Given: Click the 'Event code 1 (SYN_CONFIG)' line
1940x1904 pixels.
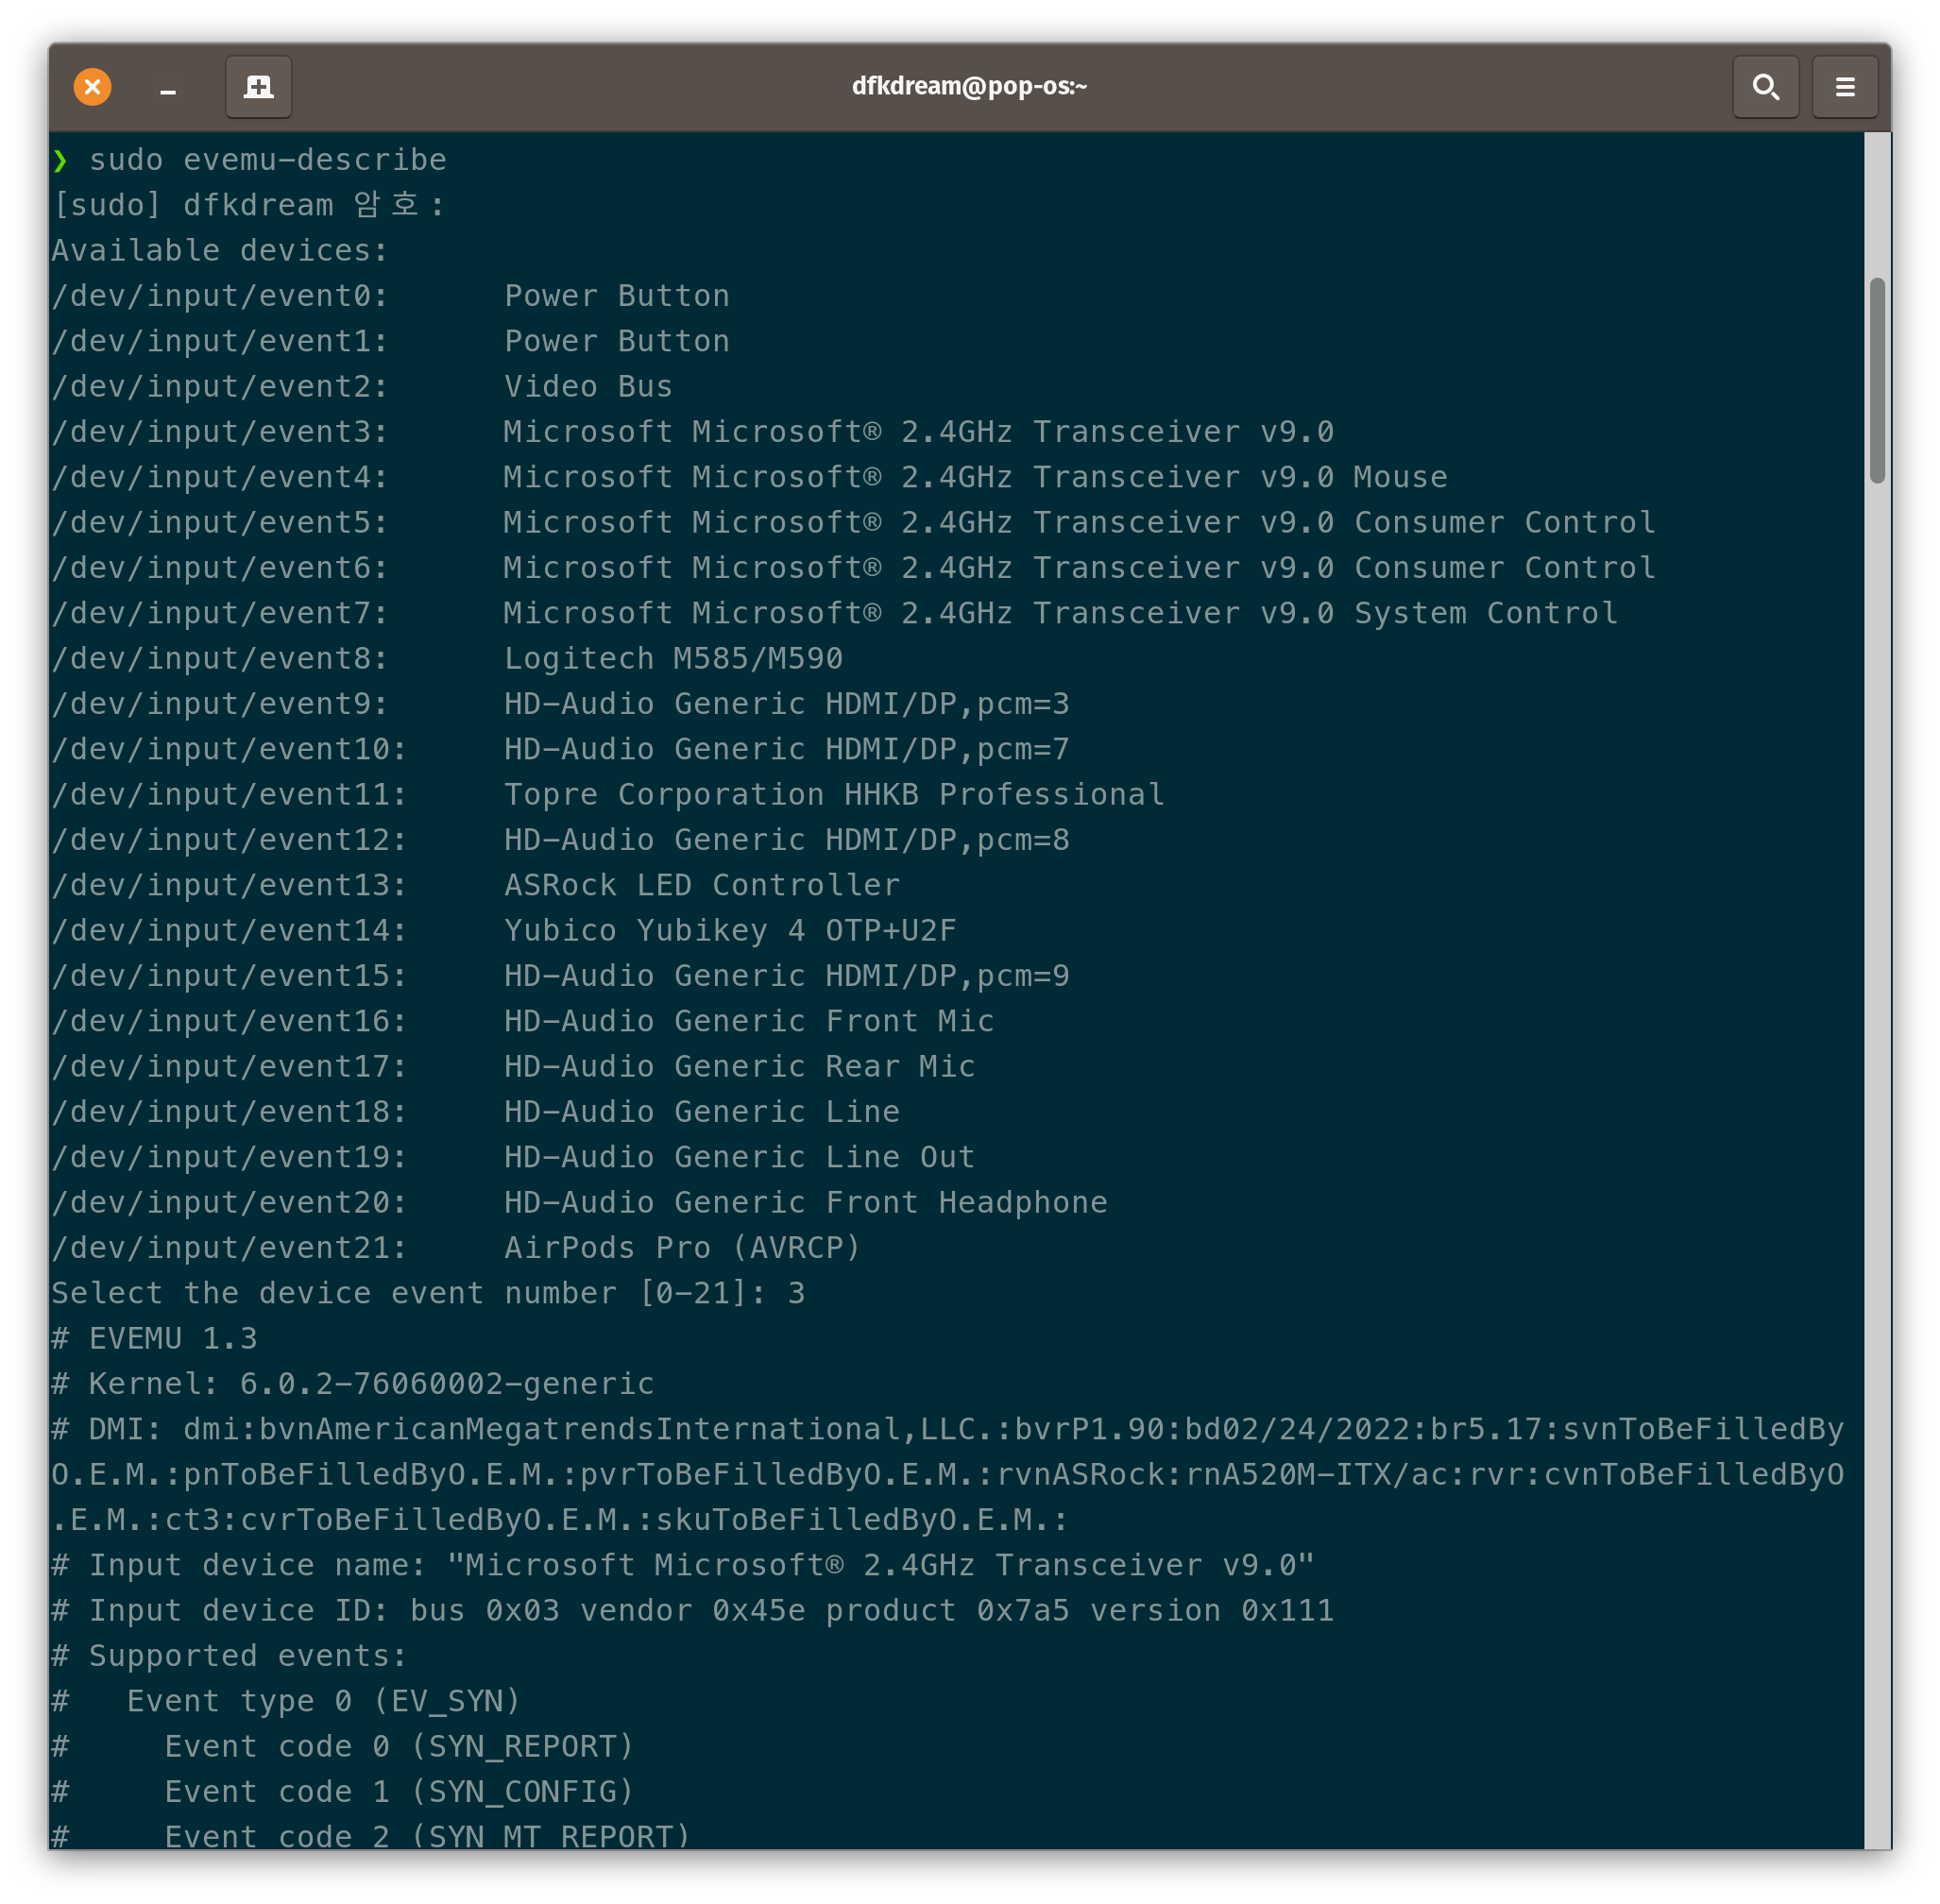Looking at the screenshot, I should [344, 1792].
